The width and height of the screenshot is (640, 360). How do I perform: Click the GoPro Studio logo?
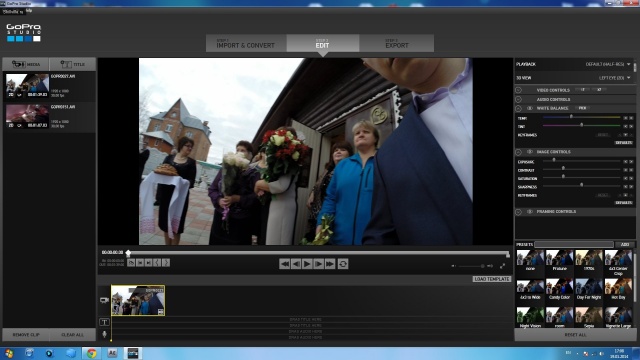24,33
